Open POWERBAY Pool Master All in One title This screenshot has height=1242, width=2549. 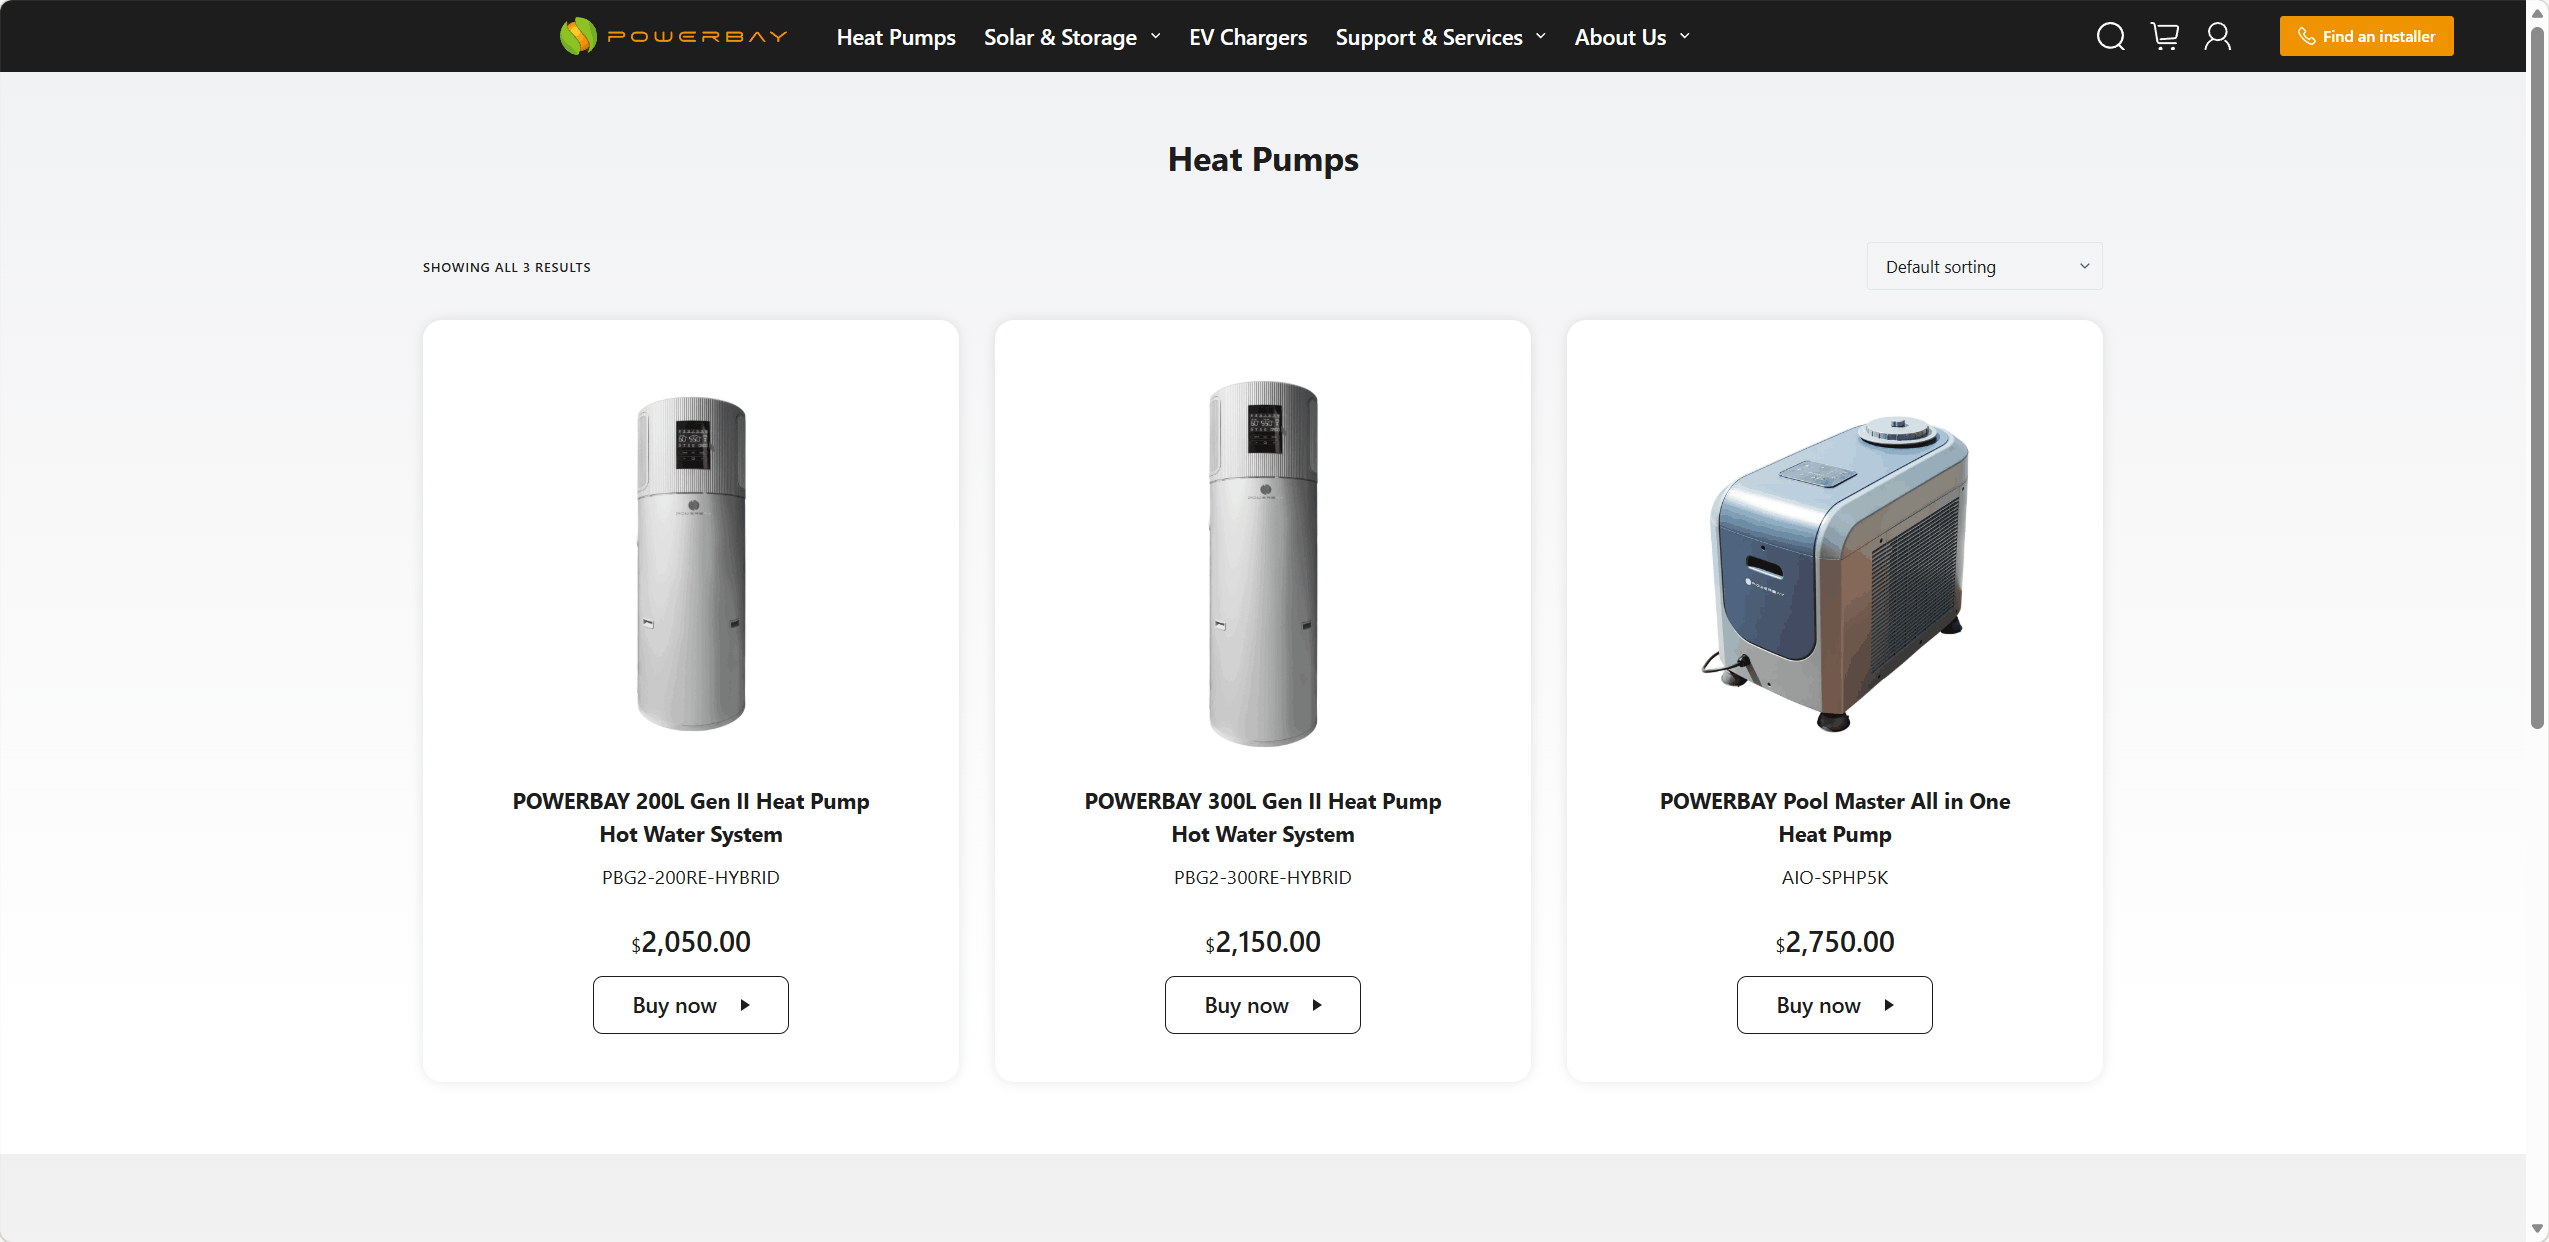coord(1835,818)
